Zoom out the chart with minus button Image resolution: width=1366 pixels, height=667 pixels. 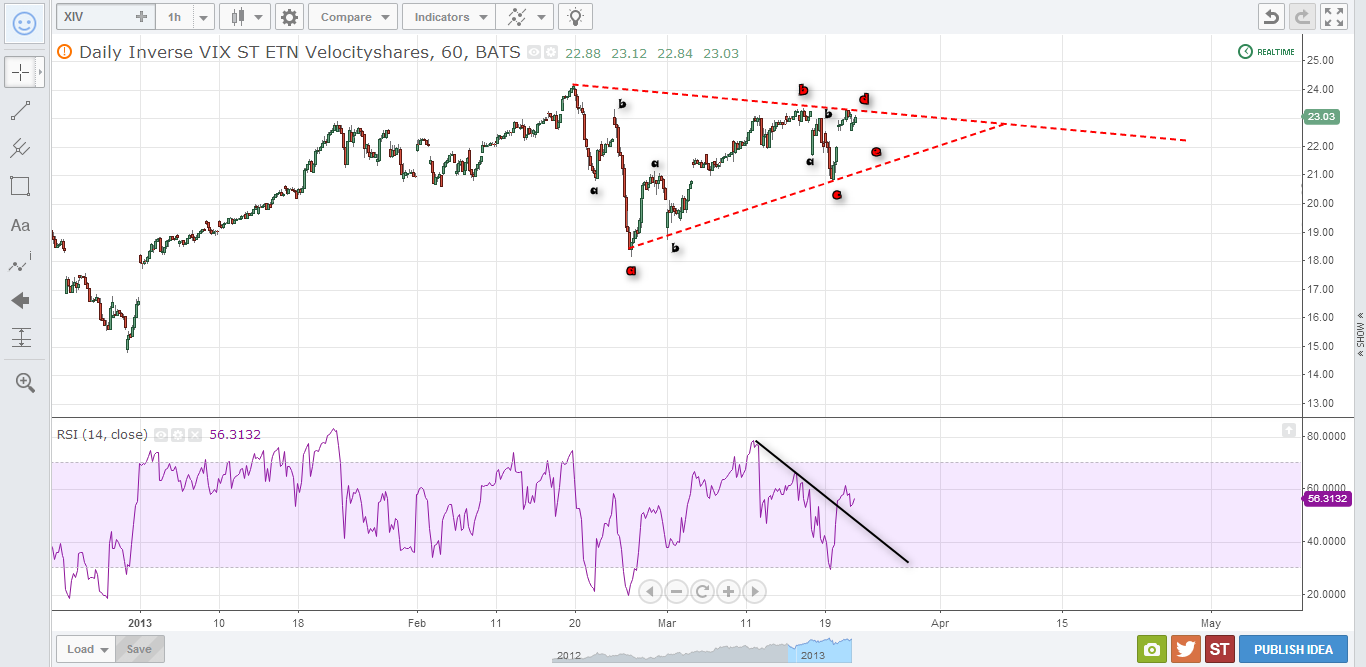point(676,591)
